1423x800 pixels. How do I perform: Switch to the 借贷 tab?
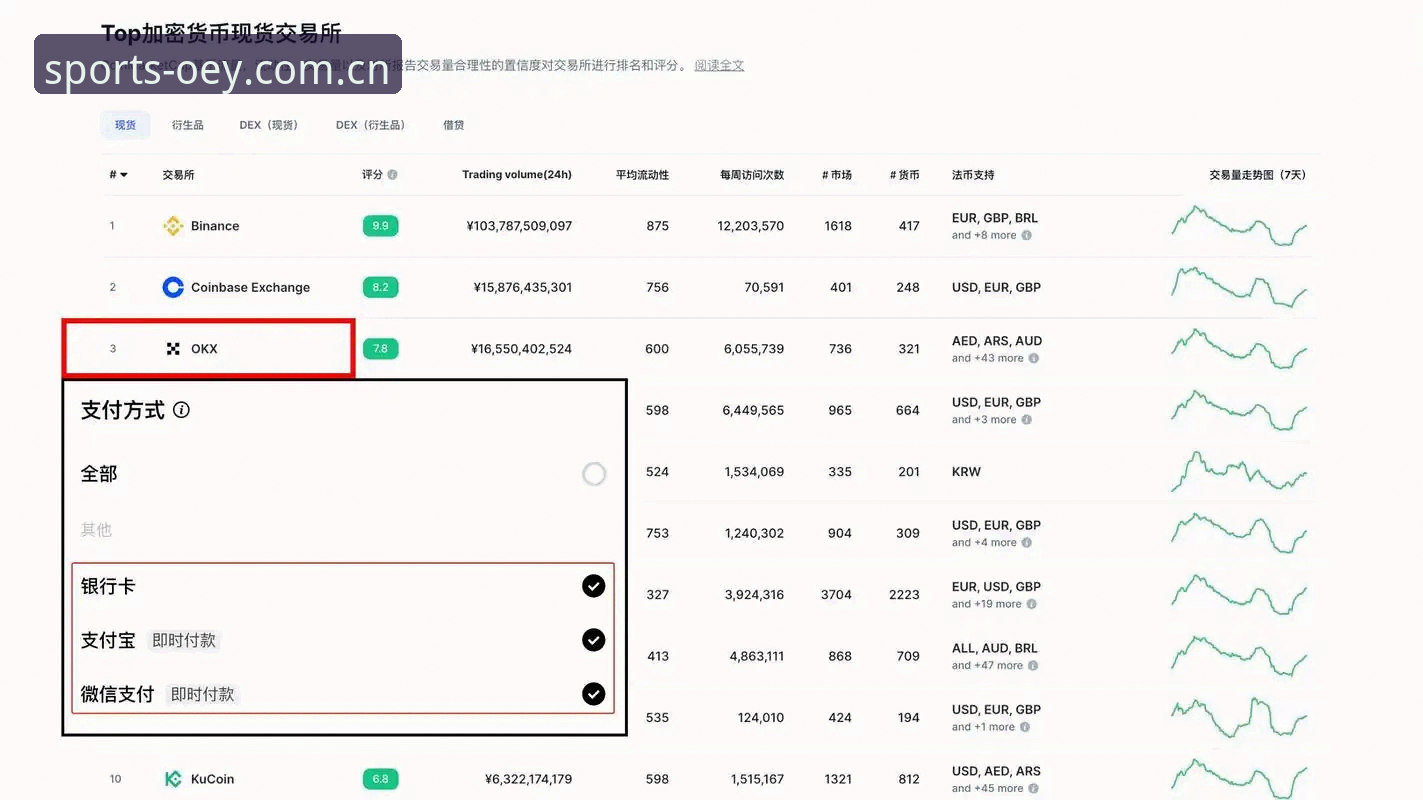point(454,125)
